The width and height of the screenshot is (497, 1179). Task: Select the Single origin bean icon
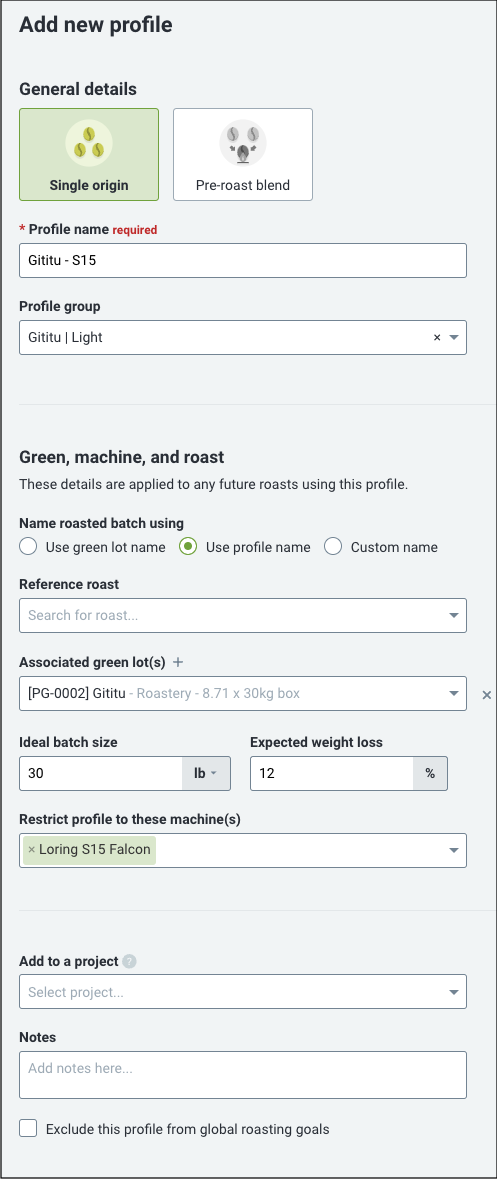[89, 144]
